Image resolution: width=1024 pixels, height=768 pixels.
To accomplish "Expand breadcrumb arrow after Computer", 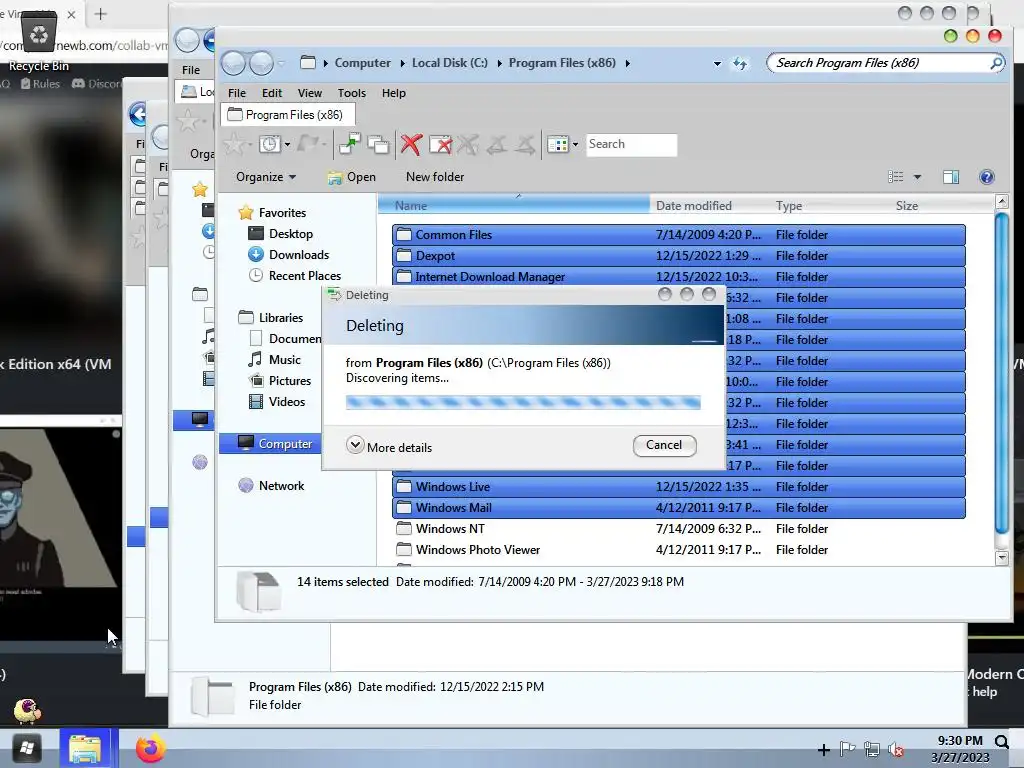I will (x=400, y=63).
